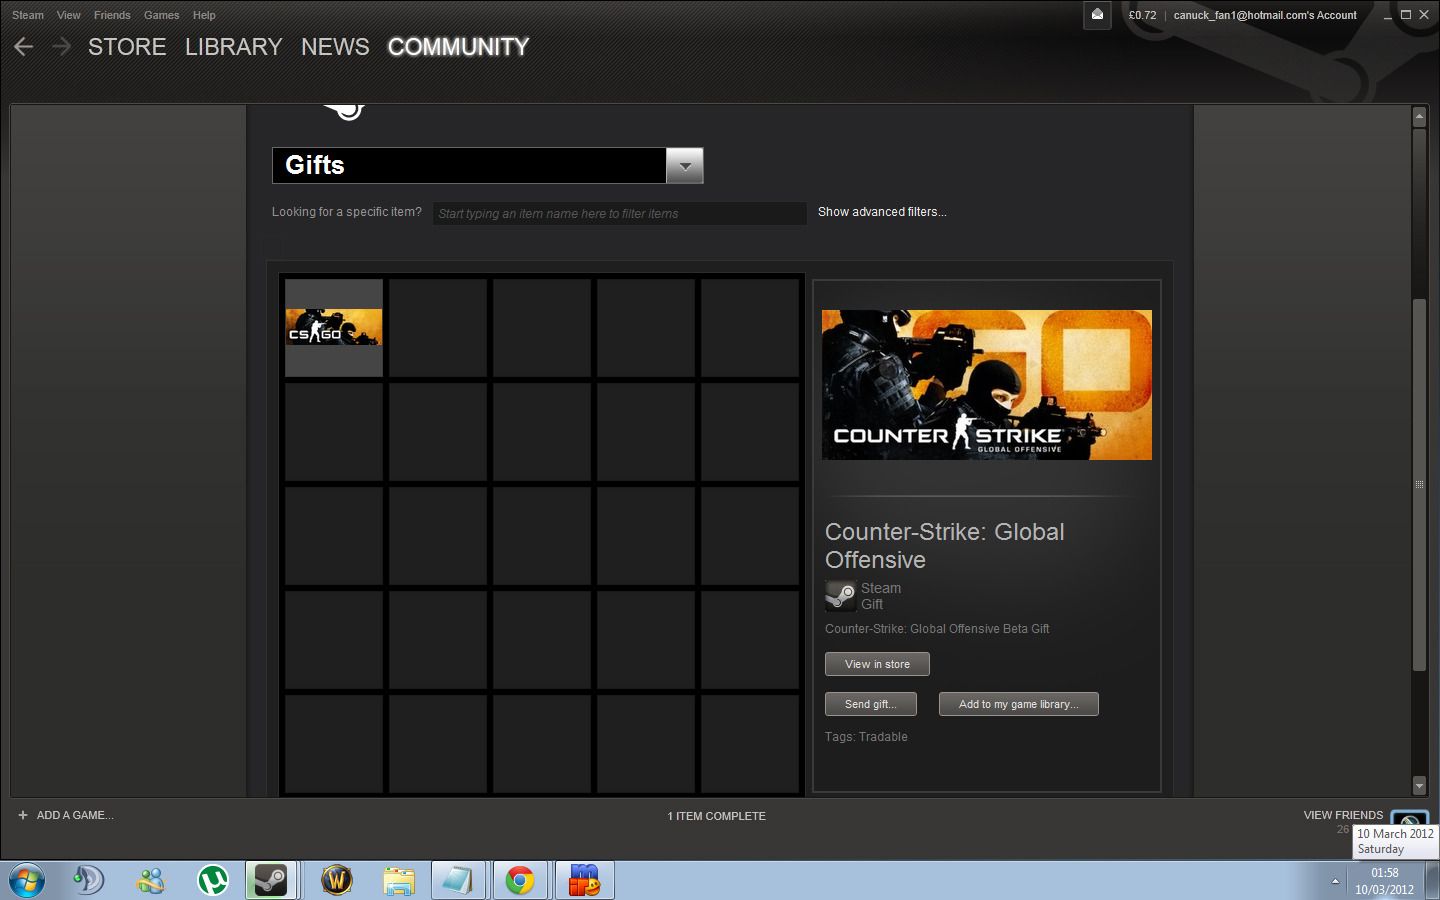Open the uTorrent taskbar icon

coord(213,881)
